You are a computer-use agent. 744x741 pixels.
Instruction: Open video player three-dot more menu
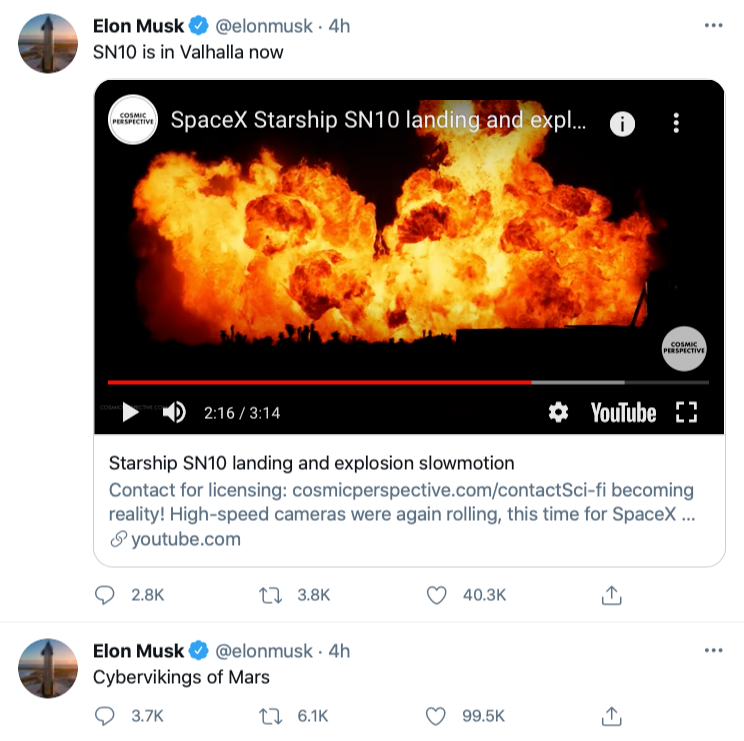[676, 123]
